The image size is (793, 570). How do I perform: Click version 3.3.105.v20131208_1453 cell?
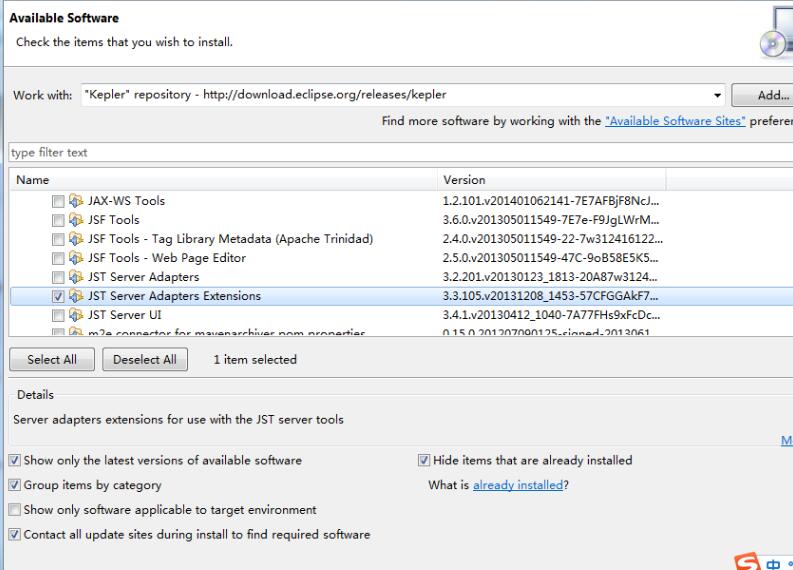click(550, 296)
